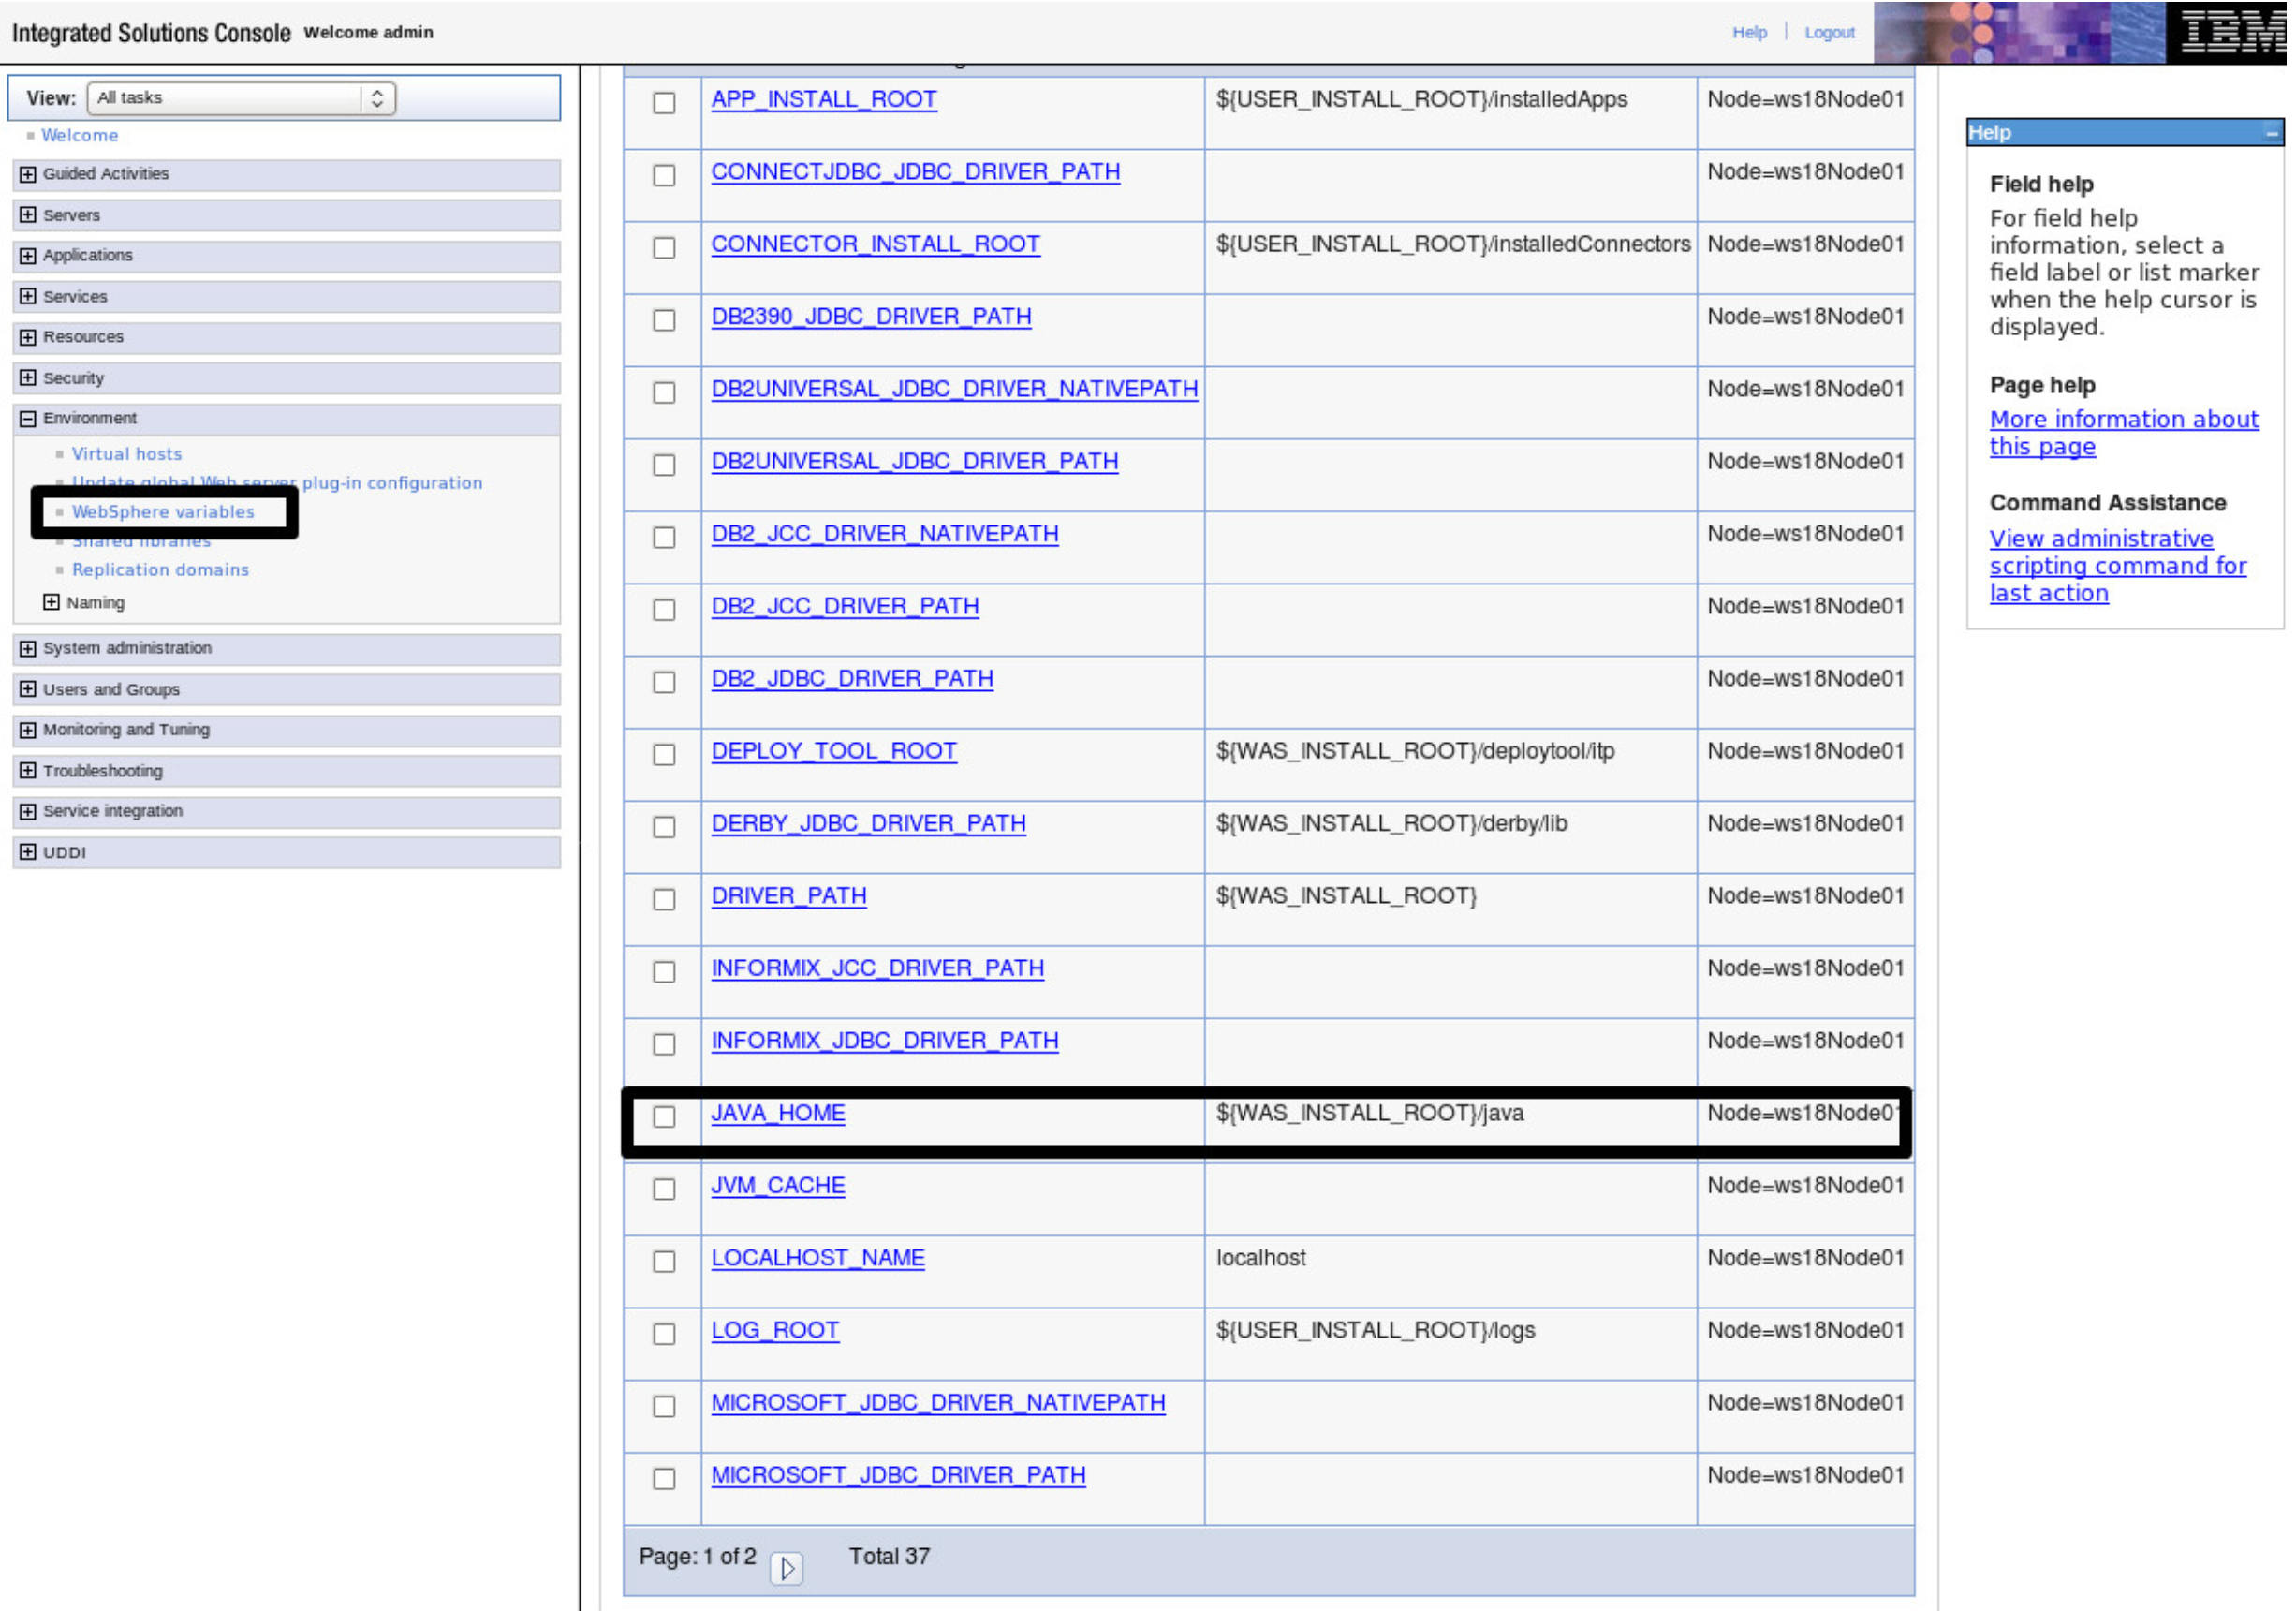Viewport: 2296px width, 1611px height.
Task: Tick the LOCALHOST_NAME checkbox
Action: click(664, 1262)
